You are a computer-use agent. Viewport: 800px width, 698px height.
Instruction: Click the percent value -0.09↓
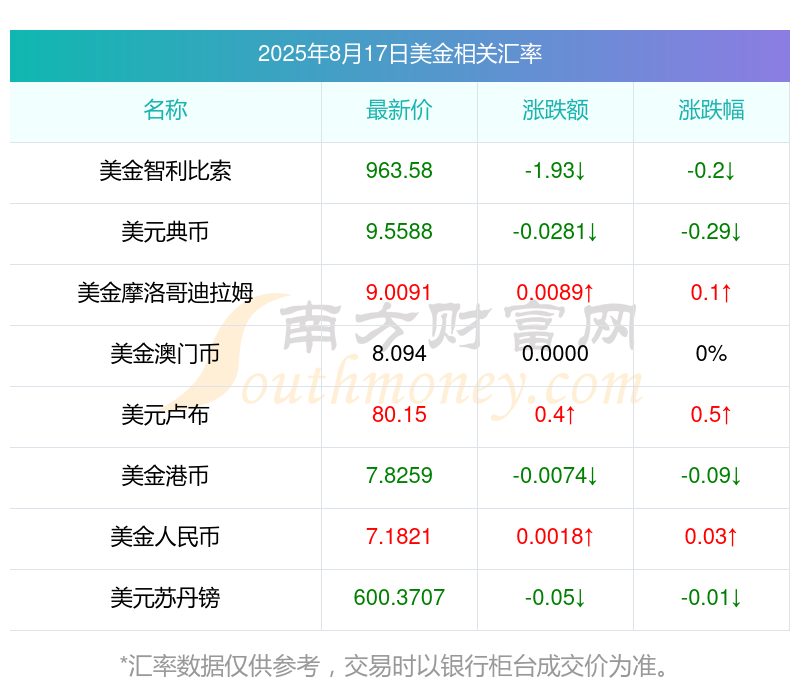click(x=711, y=476)
